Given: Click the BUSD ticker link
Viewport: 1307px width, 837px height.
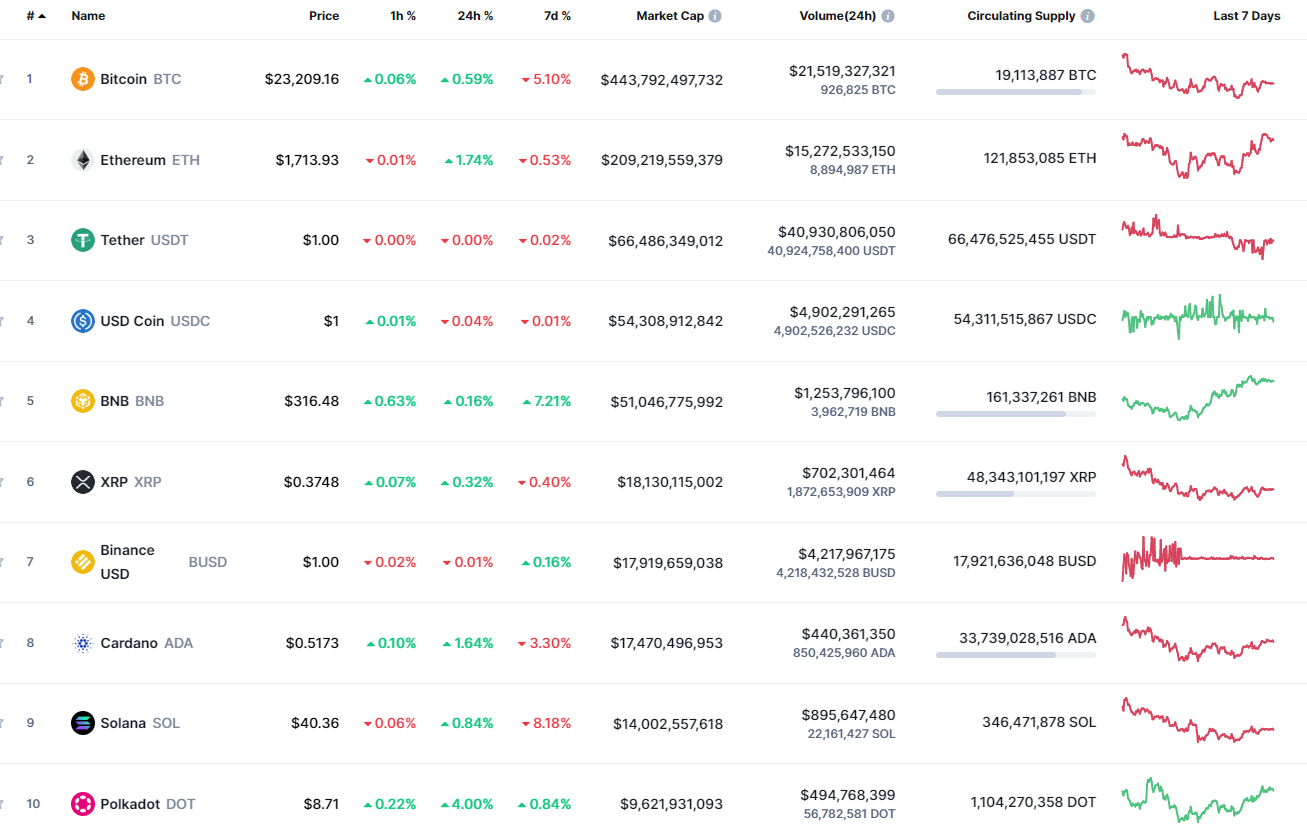Looking at the screenshot, I should point(207,562).
